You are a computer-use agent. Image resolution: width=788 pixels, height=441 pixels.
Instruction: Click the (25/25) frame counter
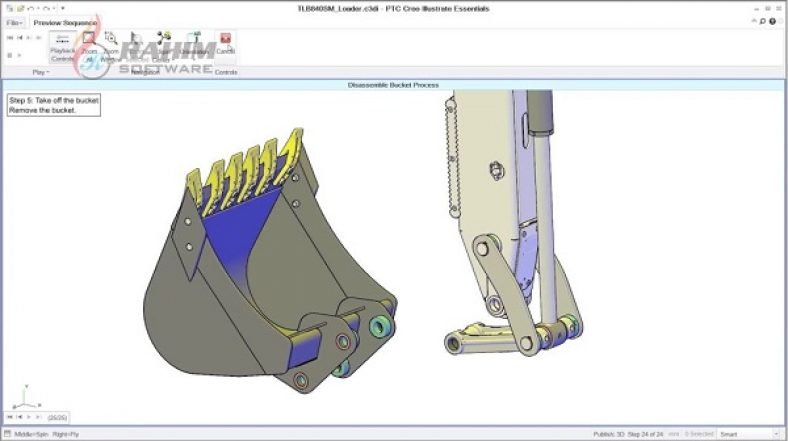click(57, 417)
